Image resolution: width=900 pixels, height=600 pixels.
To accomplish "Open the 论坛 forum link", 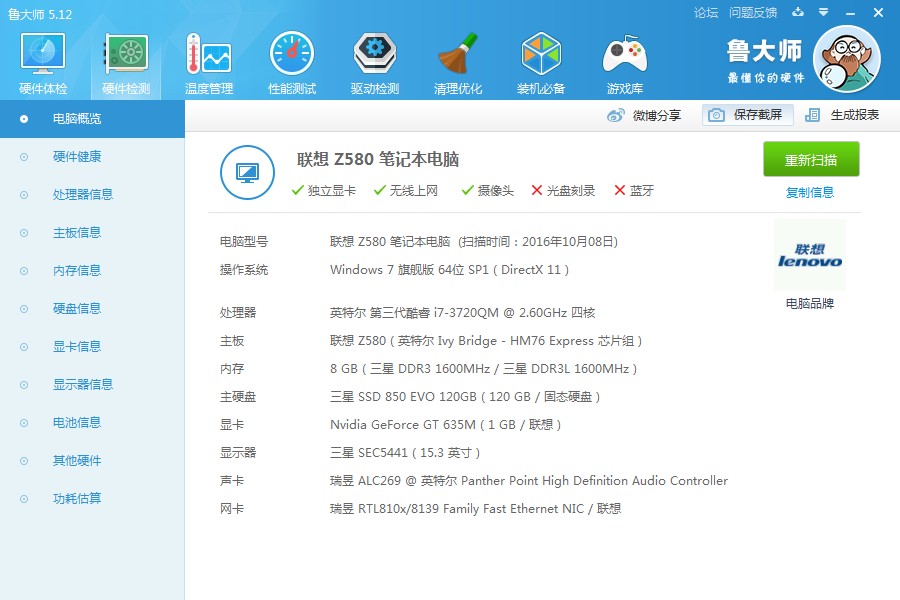I will (705, 13).
